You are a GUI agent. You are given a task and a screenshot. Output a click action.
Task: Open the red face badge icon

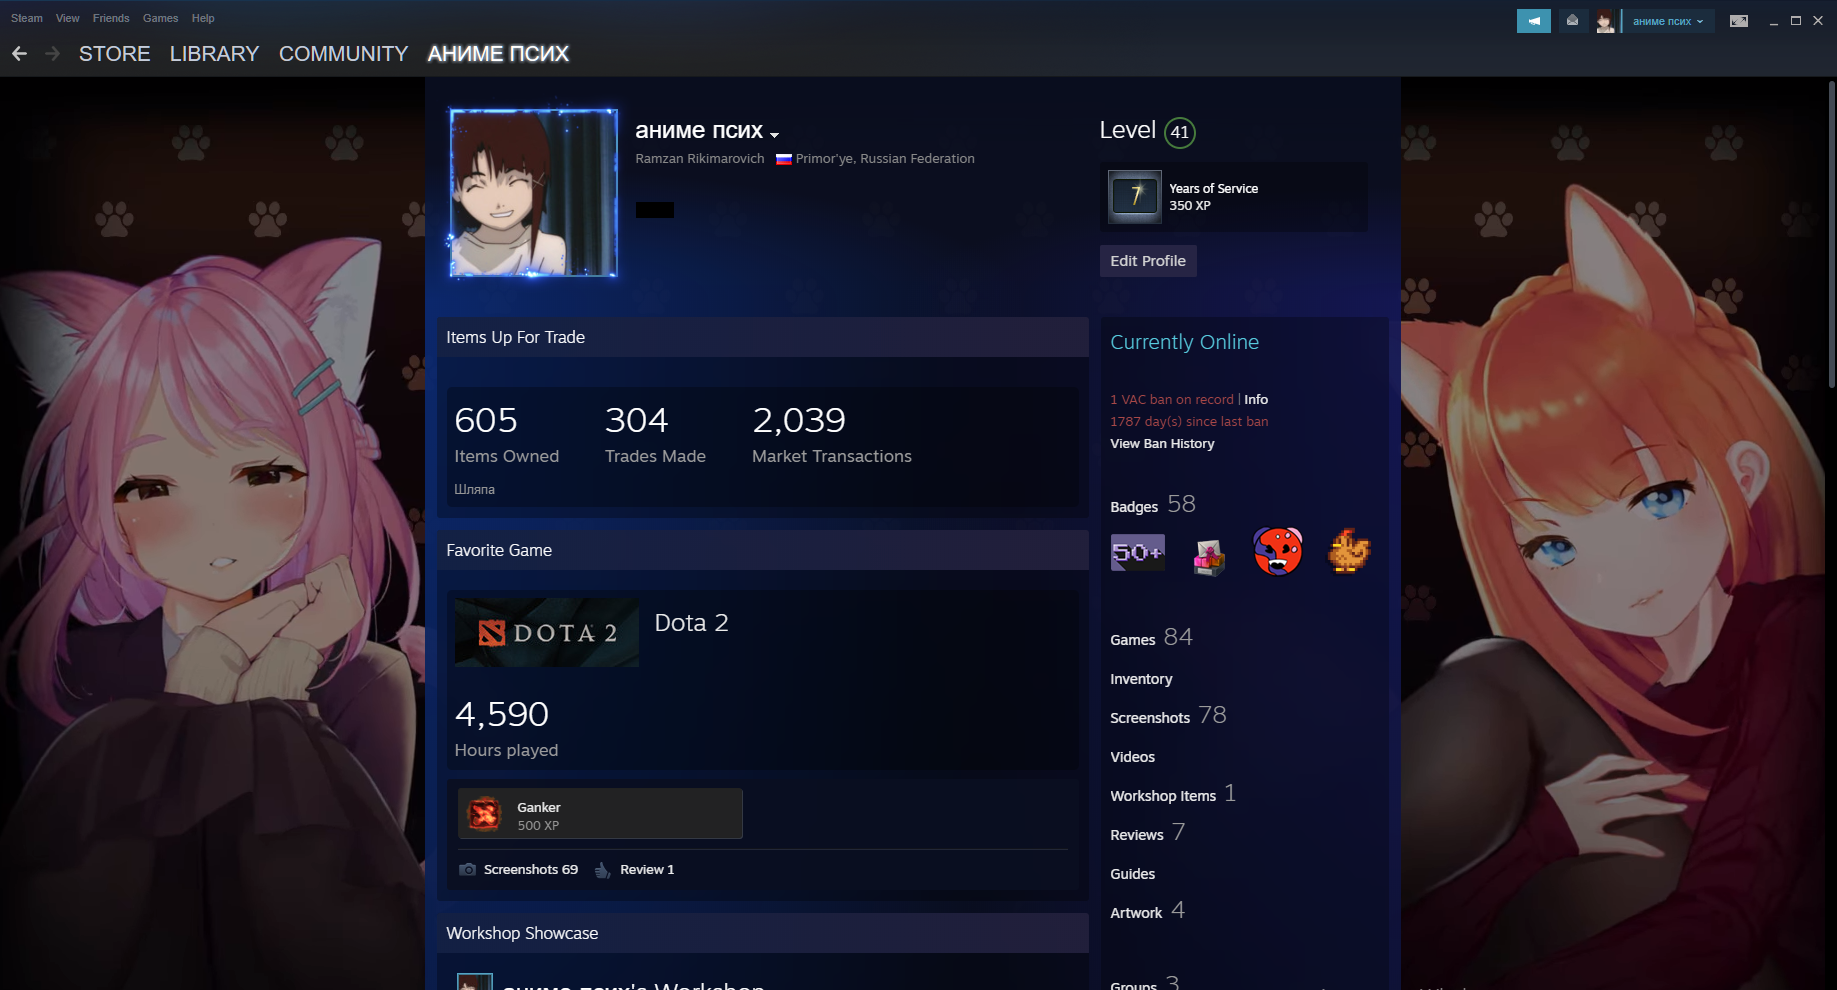pyautogui.click(x=1278, y=552)
